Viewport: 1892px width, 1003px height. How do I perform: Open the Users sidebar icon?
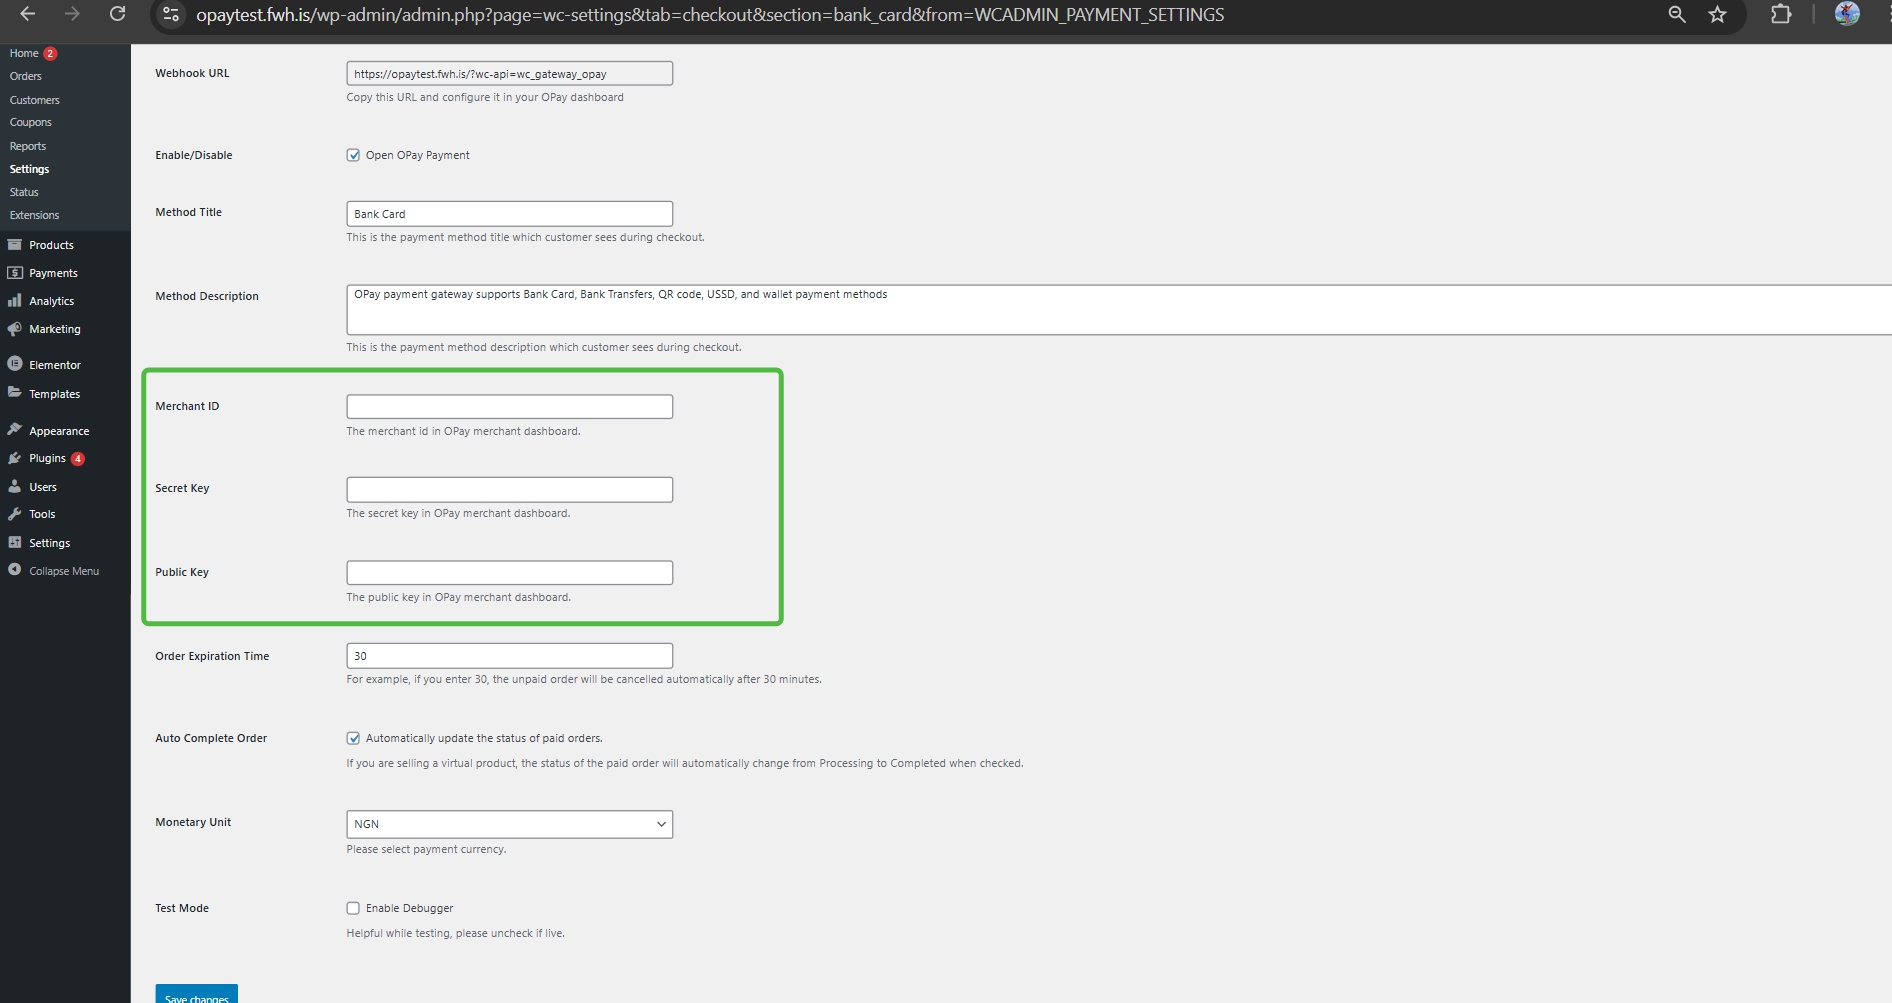15,486
